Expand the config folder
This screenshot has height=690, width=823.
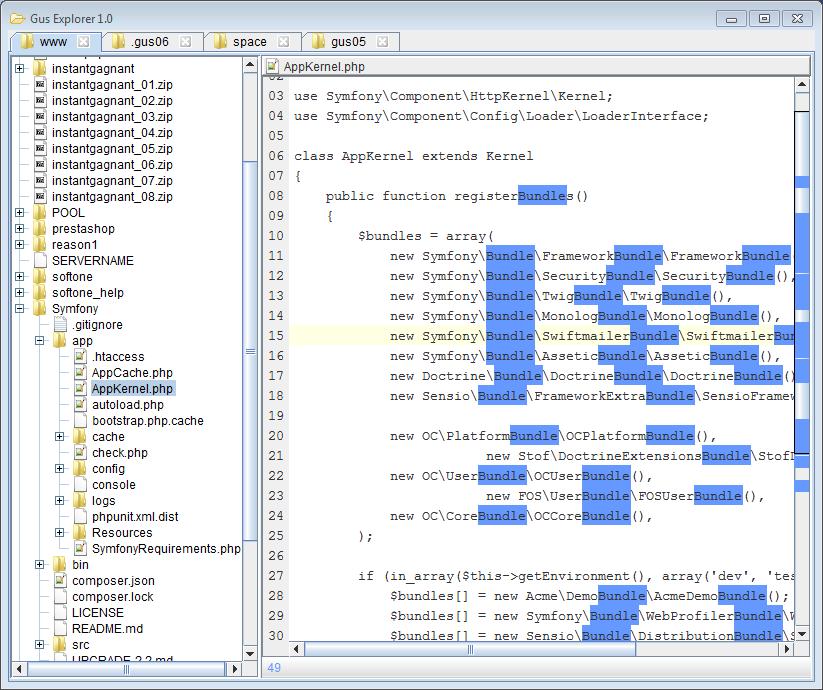click(x=60, y=469)
